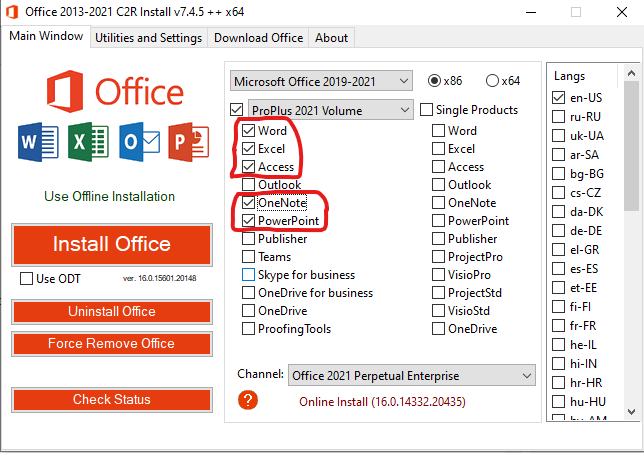Viewport: 644px width, 453px height.
Task: Check Outlook in the ProPlus suite list
Action: pyautogui.click(x=248, y=185)
